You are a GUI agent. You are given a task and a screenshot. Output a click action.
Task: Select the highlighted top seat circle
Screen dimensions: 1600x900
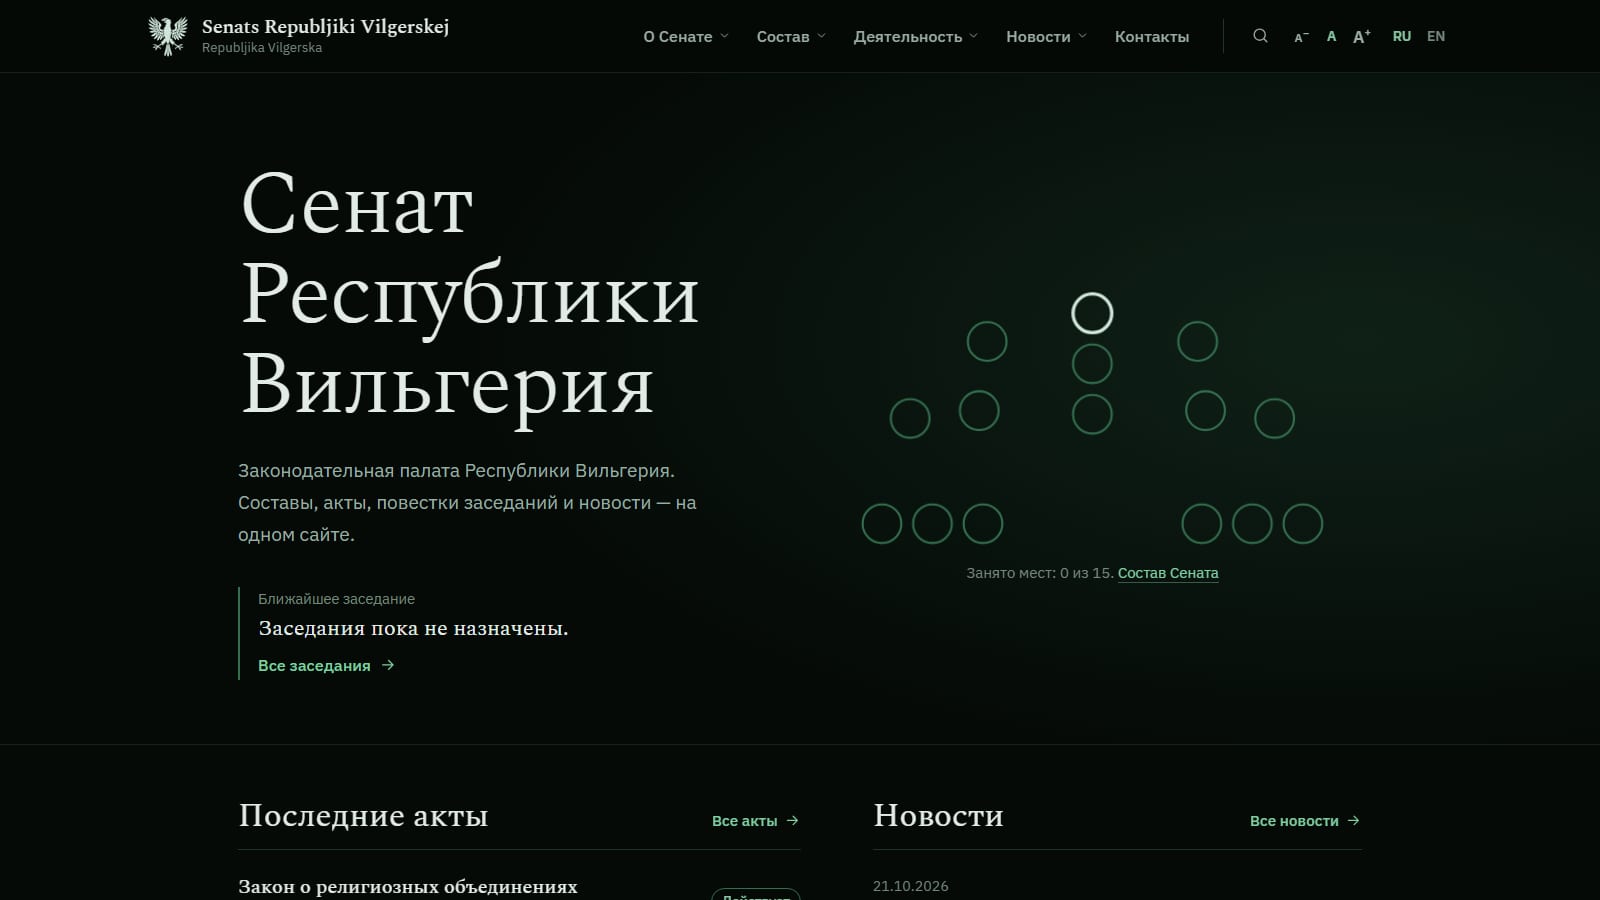click(x=1092, y=313)
